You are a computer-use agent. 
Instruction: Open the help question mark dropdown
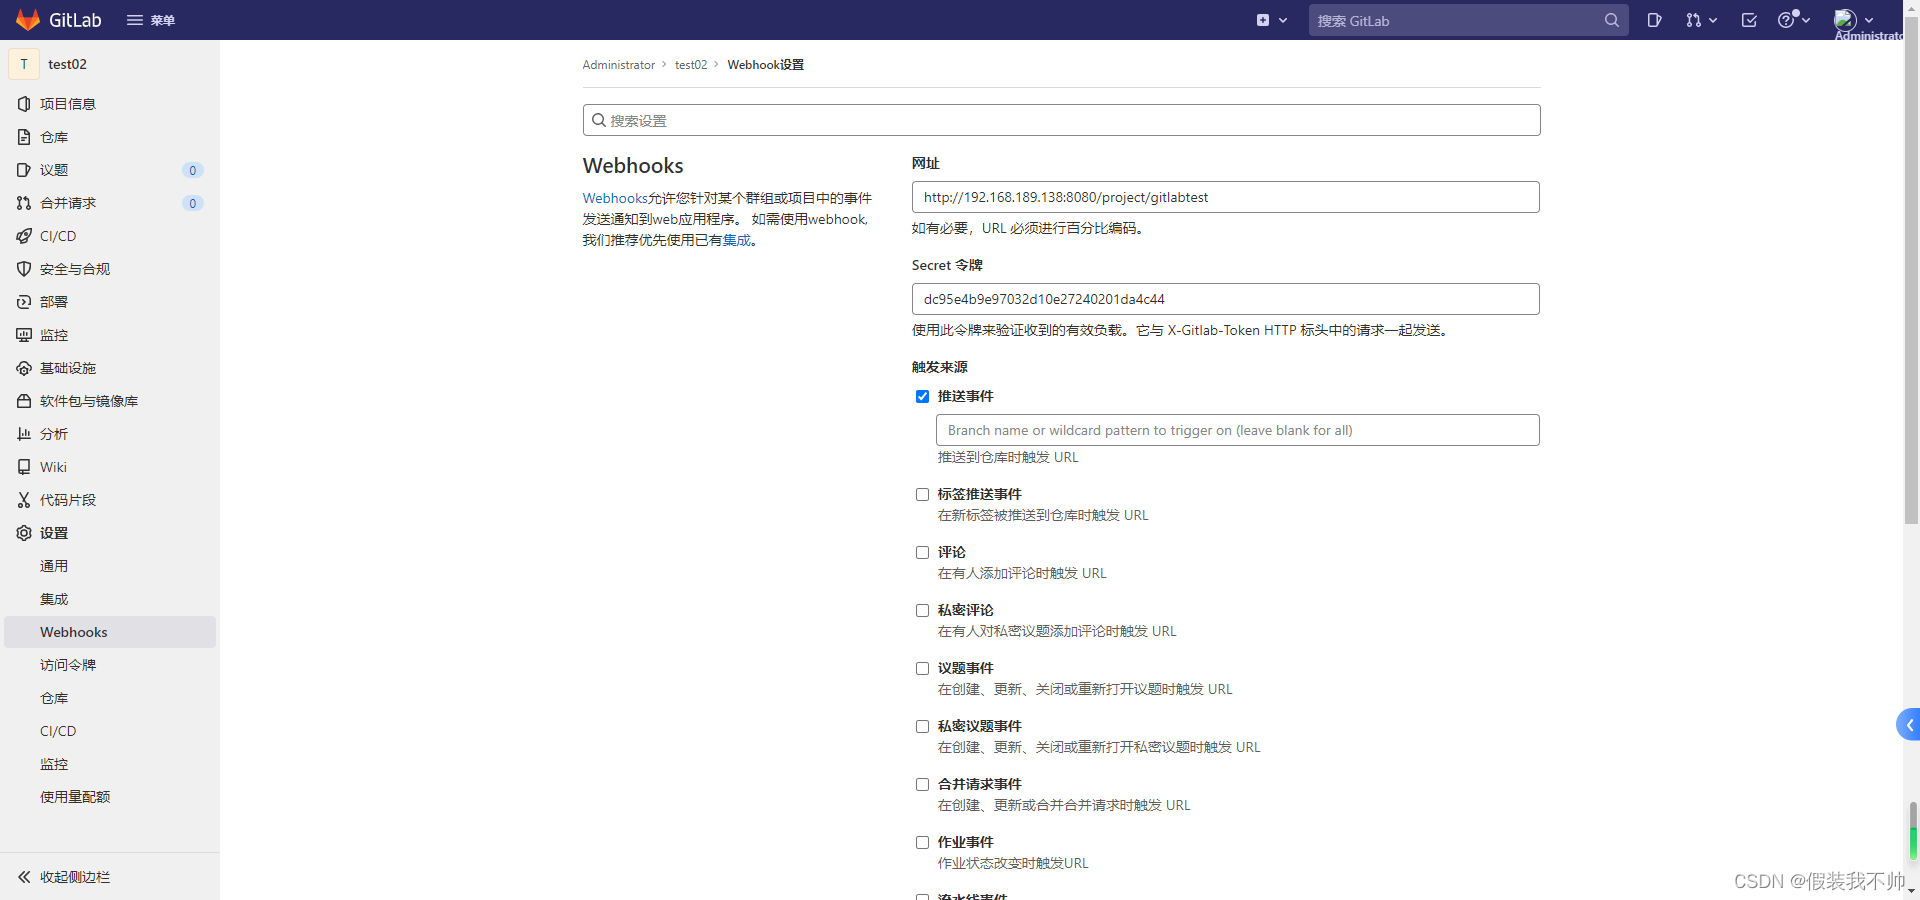[1793, 20]
